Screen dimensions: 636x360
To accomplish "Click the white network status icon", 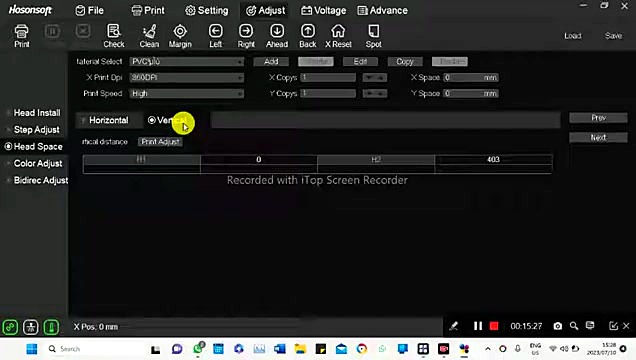I will pyautogui.click(x=31, y=327).
